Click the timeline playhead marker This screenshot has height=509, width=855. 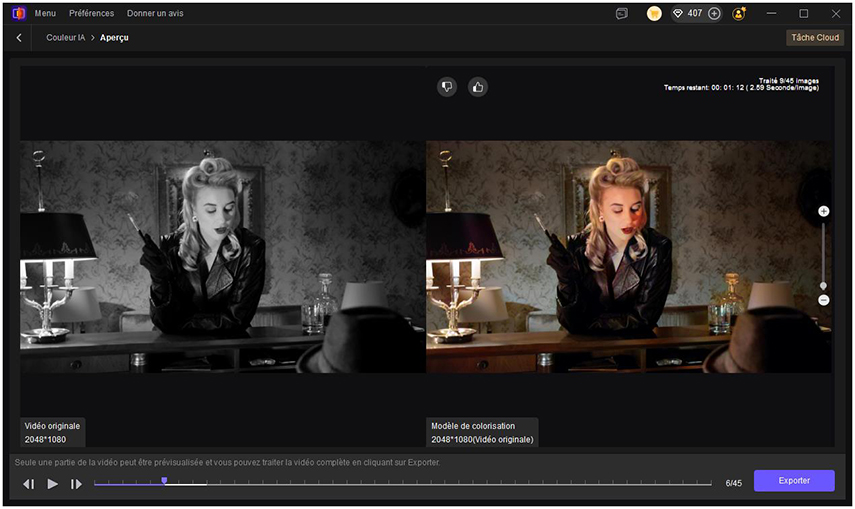[x=164, y=481]
